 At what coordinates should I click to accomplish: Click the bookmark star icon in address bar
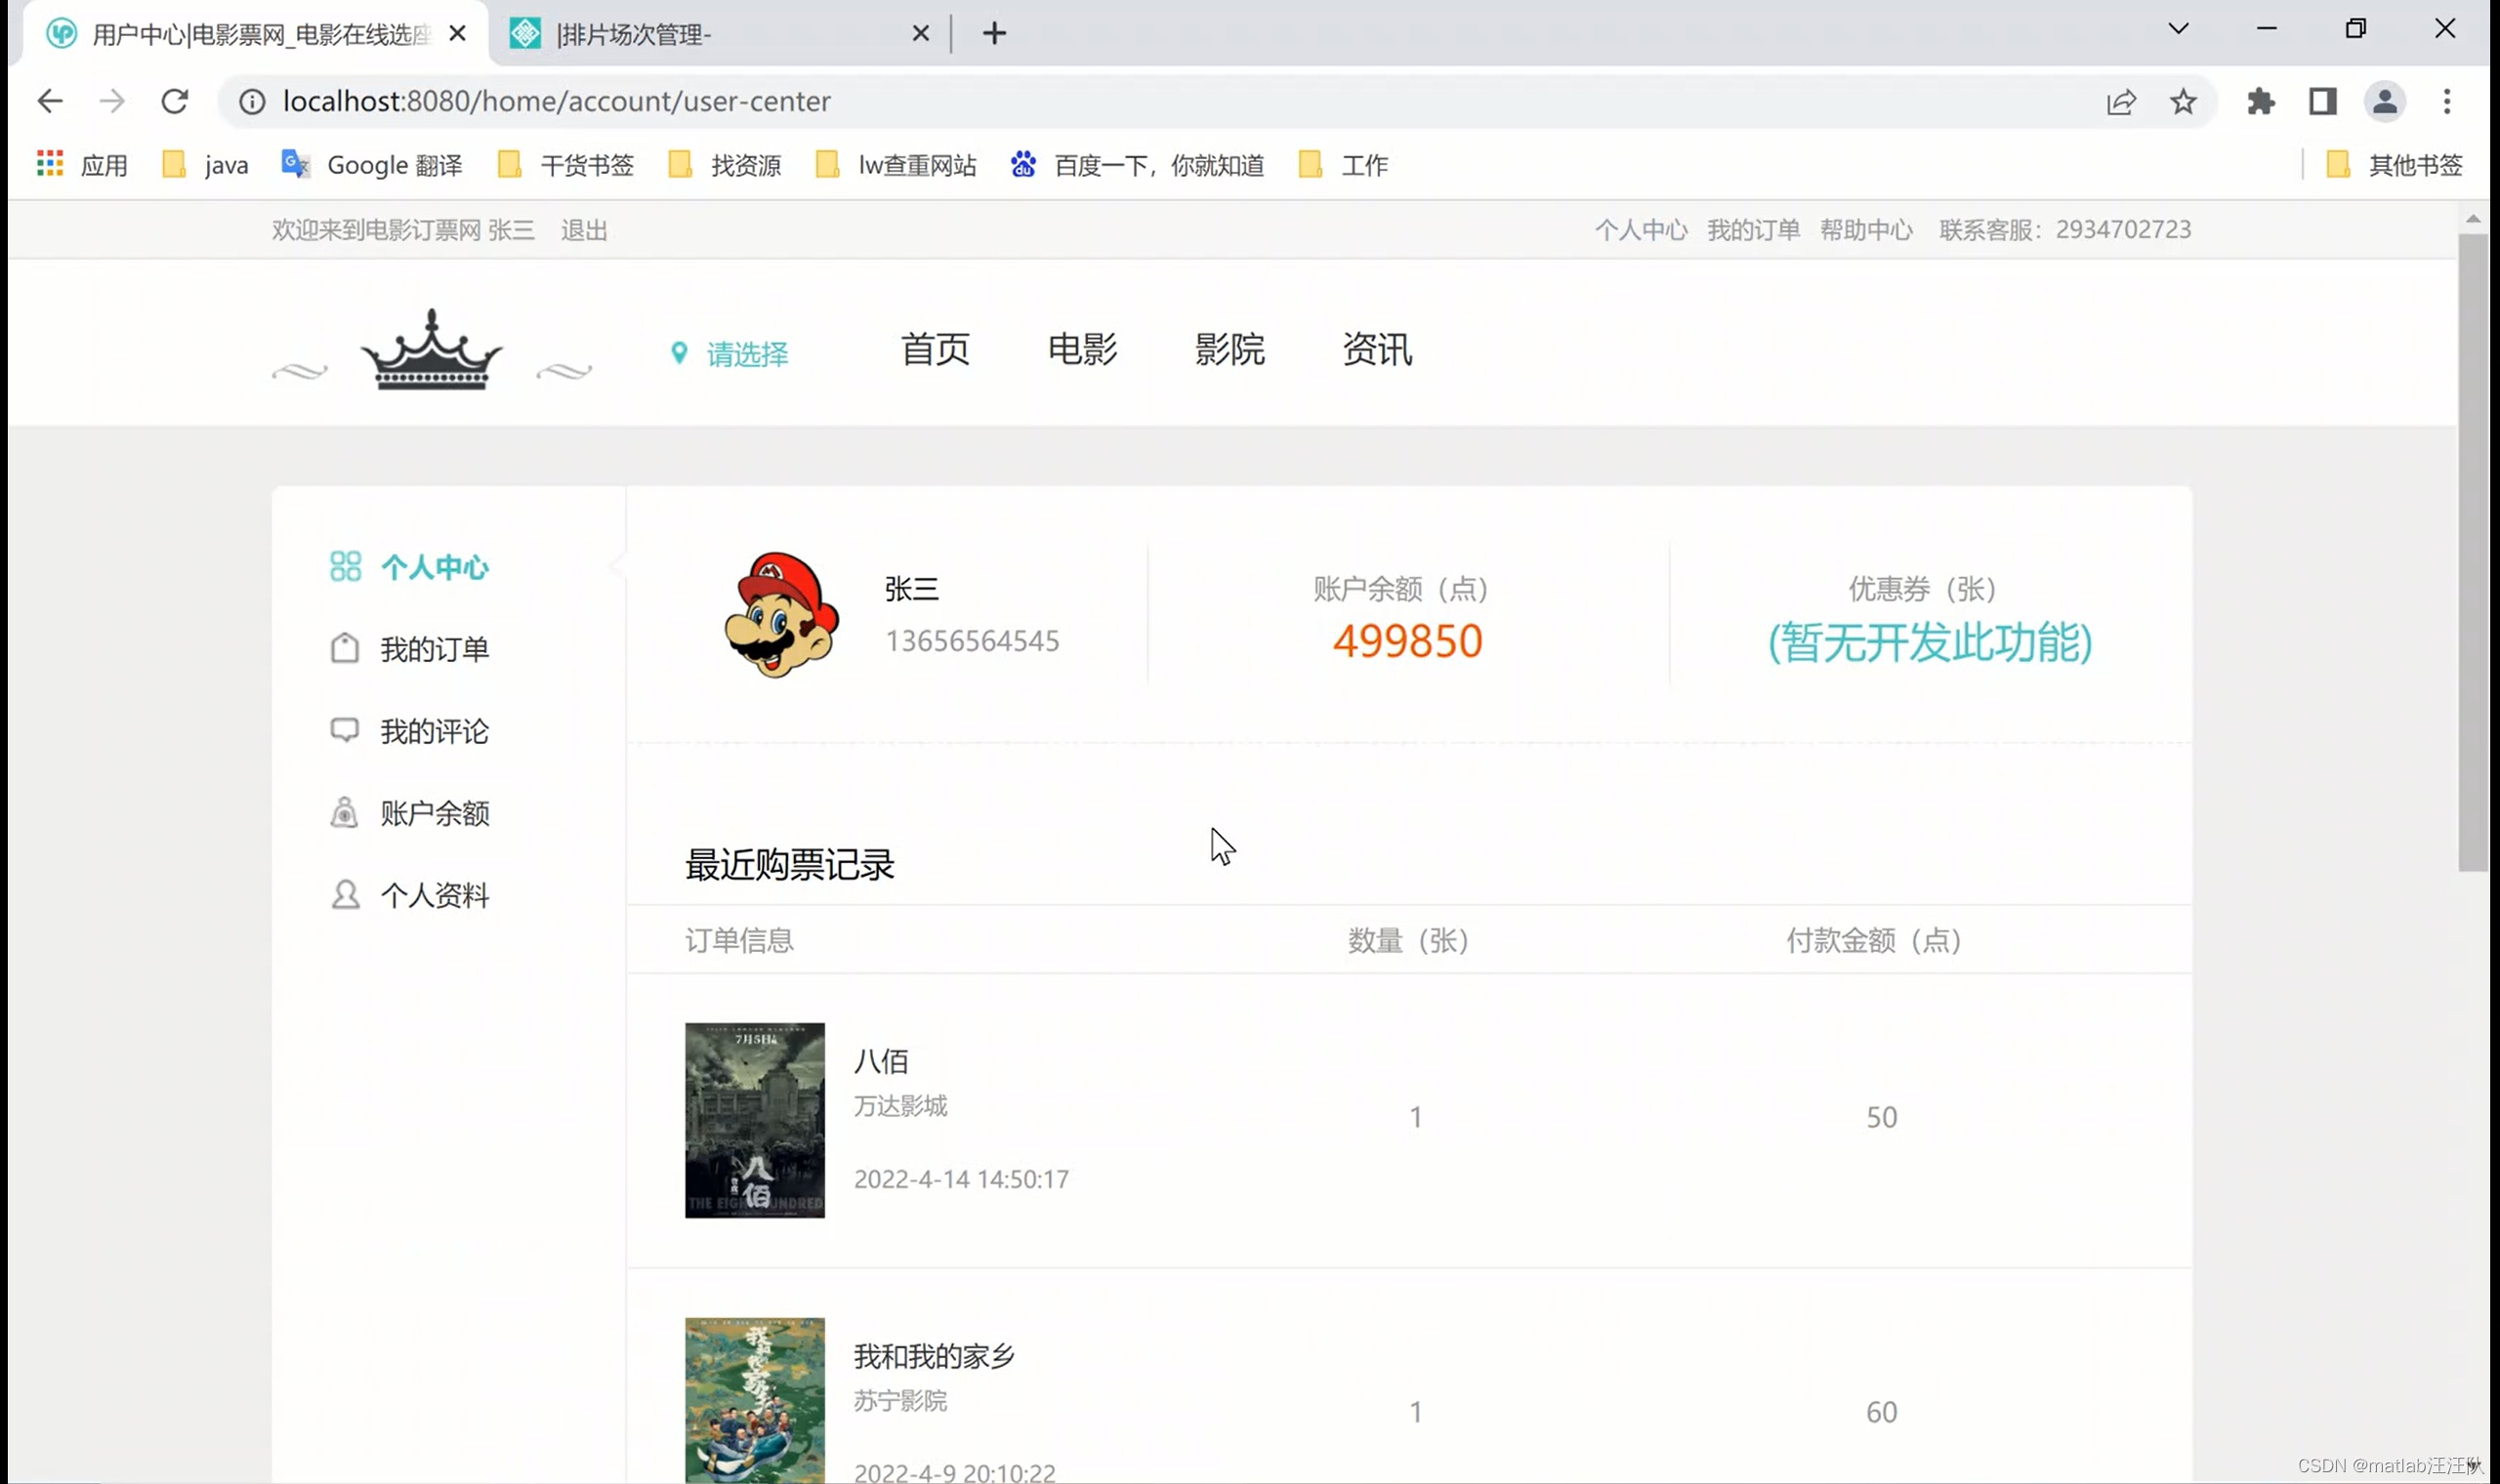2183,101
